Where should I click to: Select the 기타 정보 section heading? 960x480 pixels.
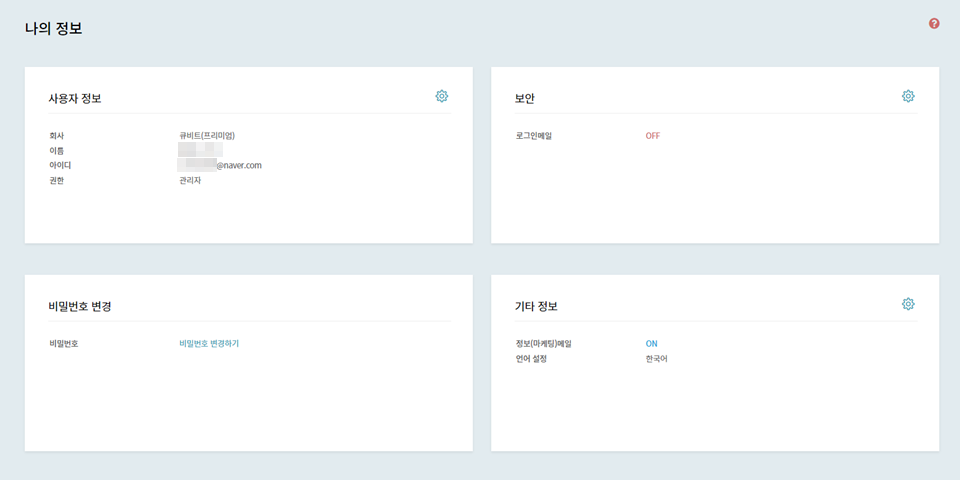tap(536, 306)
